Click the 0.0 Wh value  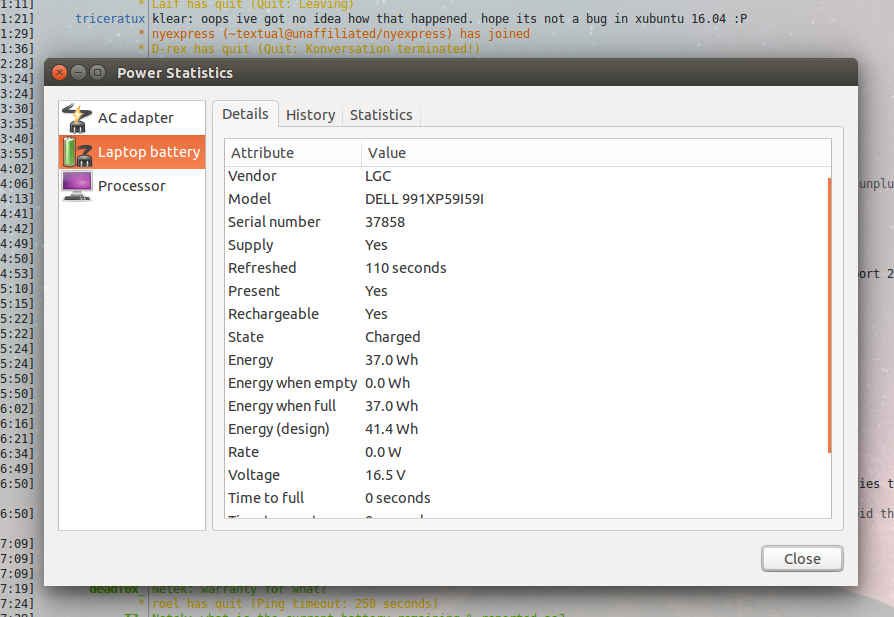tap(387, 383)
